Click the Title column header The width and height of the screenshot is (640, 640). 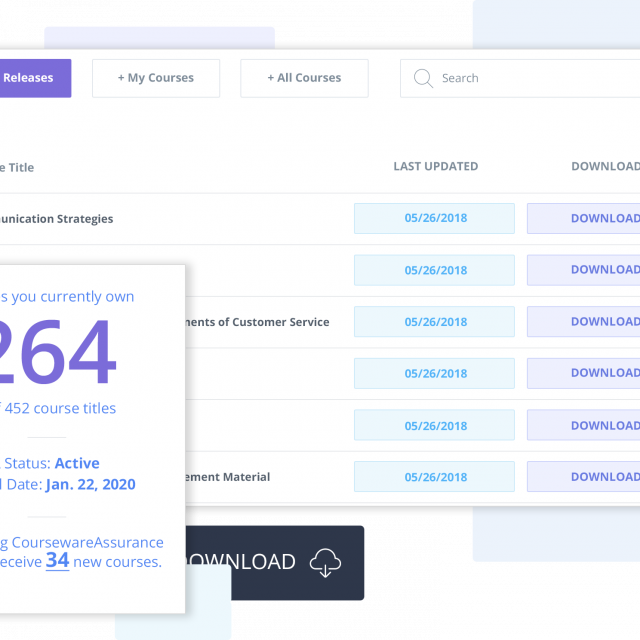[x=18, y=168]
